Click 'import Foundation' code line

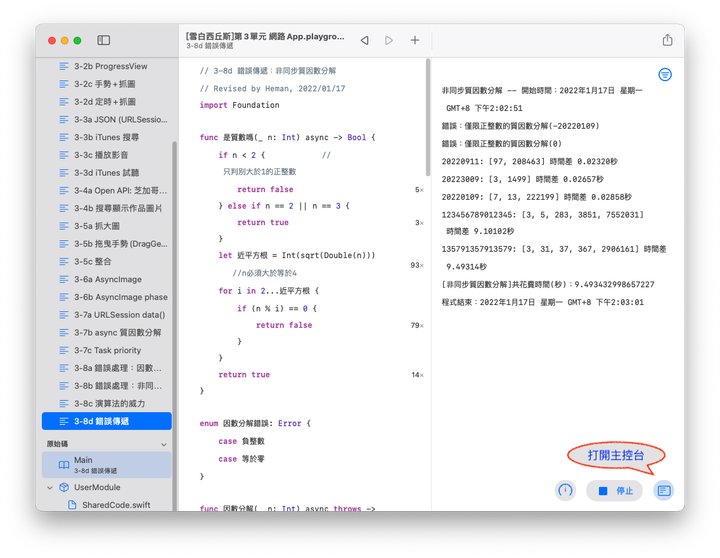click(x=239, y=105)
